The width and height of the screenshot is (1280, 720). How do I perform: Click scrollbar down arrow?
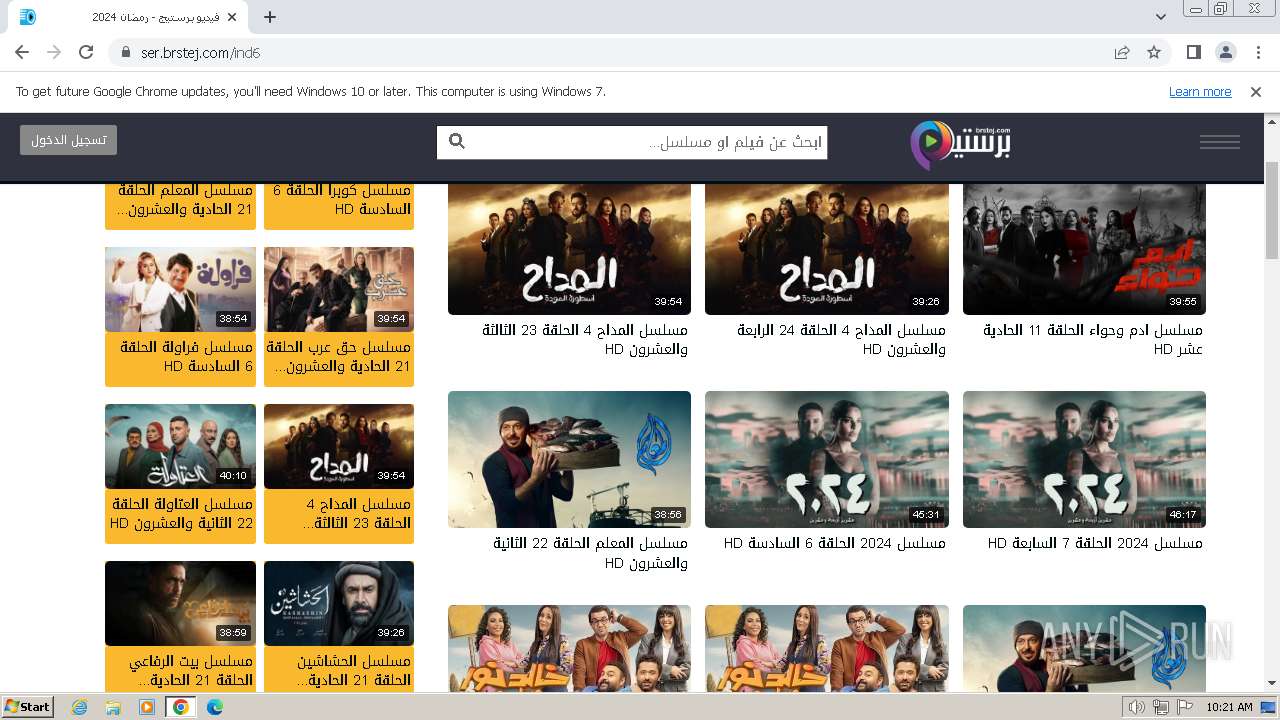coord(1272,683)
